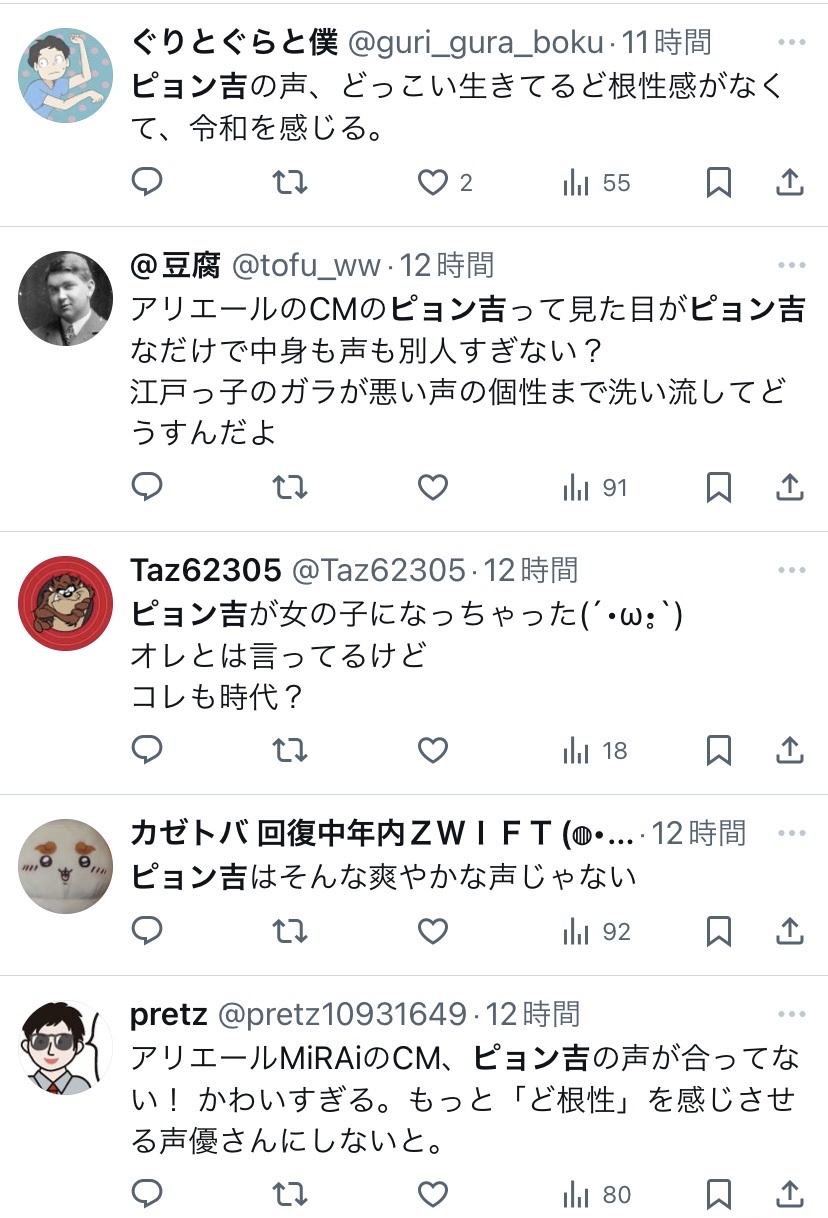Retweet the @tofu_ww post

pos(290,487)
